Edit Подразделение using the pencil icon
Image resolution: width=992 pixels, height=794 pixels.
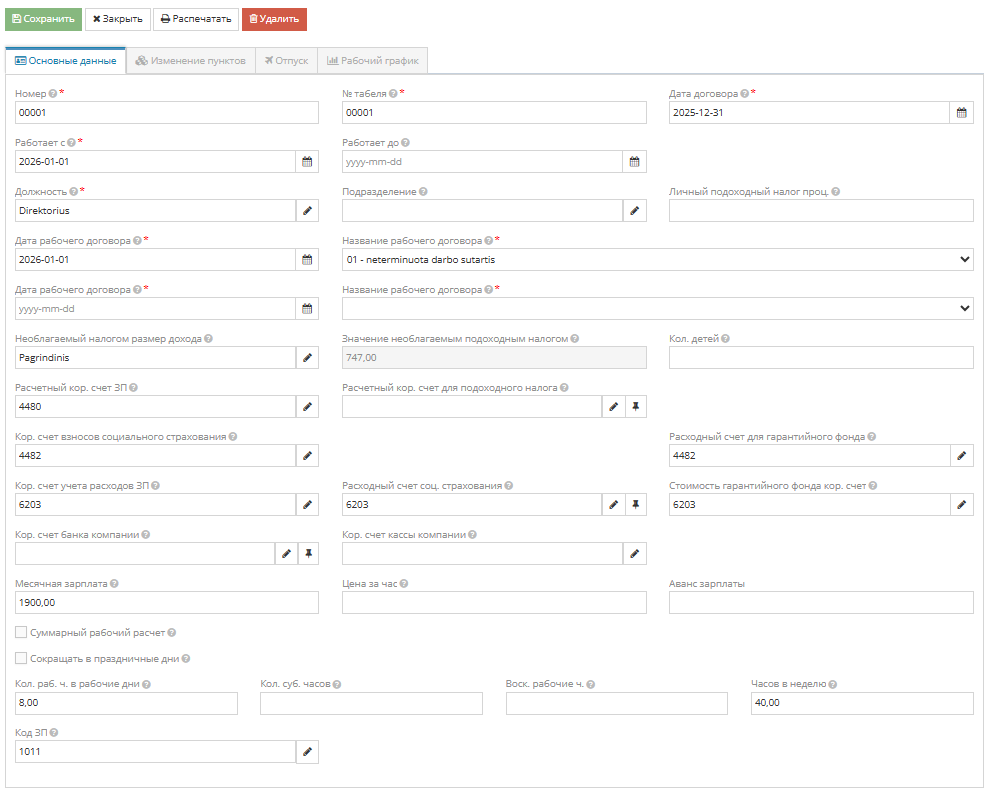pyautogui.click(x=634, y=211)
